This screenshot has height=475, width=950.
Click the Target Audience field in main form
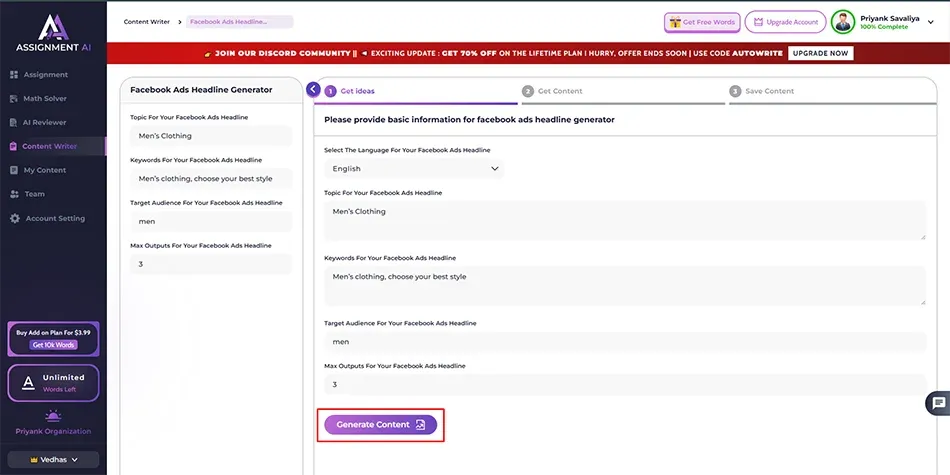(x=625, y=342)
